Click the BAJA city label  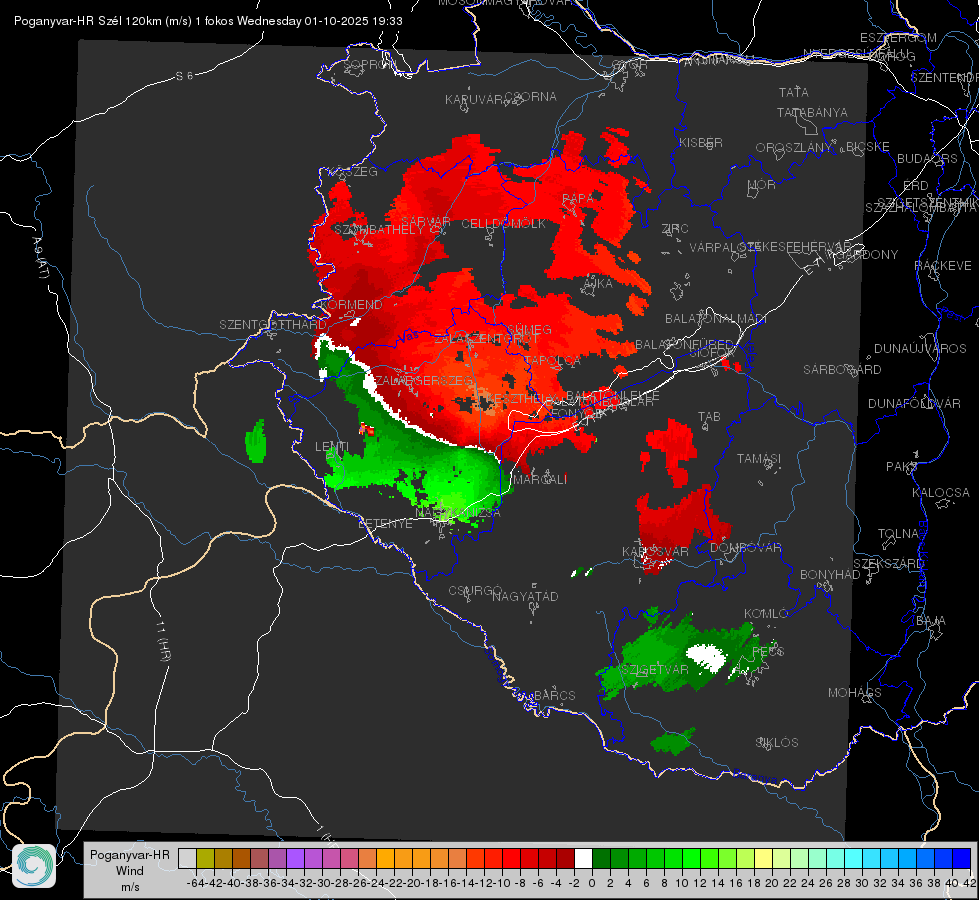[x=931, y=621]
